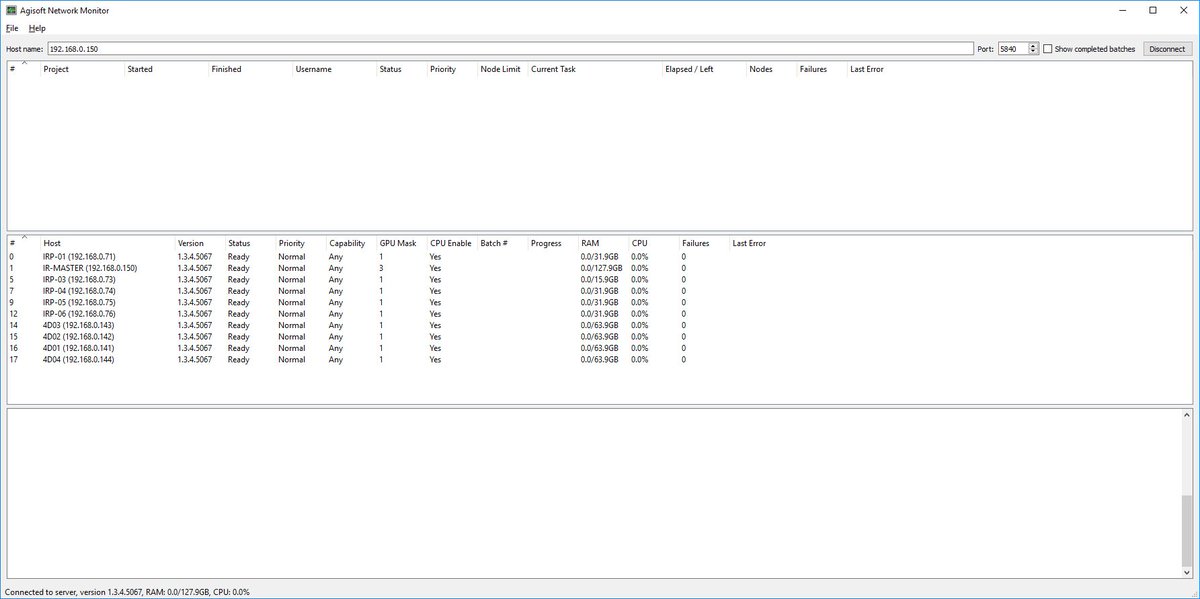Click GPU Mask value 3 for IR-MASTER

click(x=381, y=268)
